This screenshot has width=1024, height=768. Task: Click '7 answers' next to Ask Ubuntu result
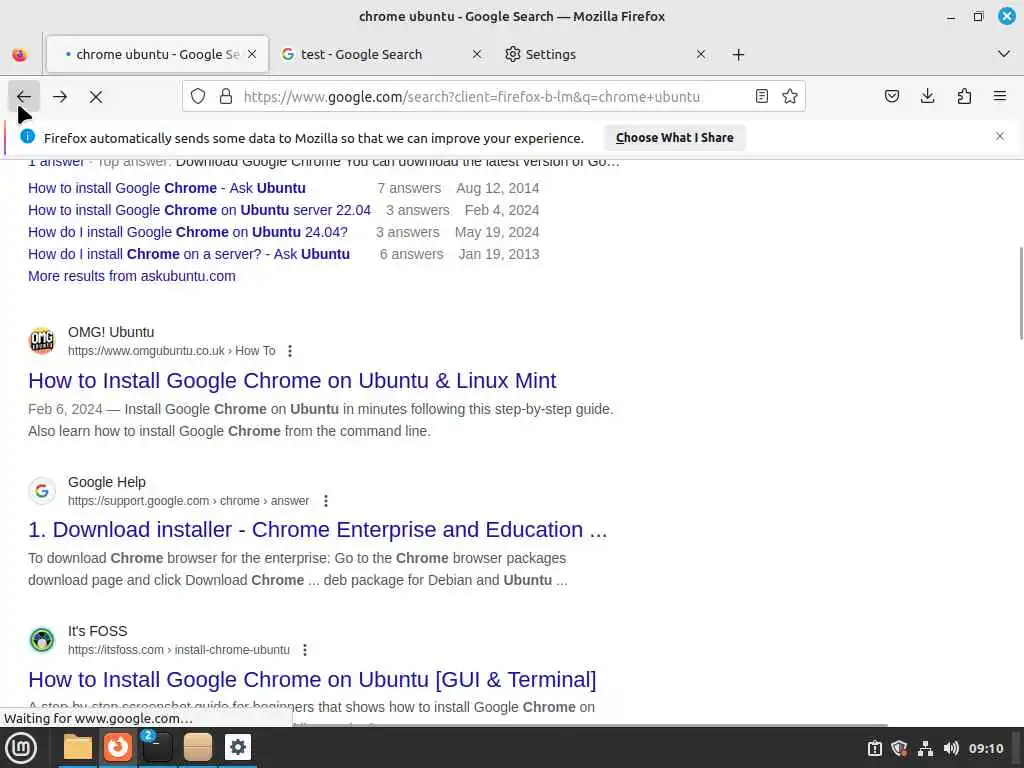pos(409,188)
